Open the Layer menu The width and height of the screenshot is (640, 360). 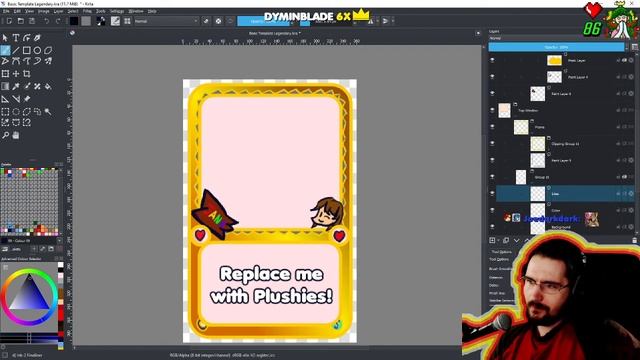[x=58, y=11]
